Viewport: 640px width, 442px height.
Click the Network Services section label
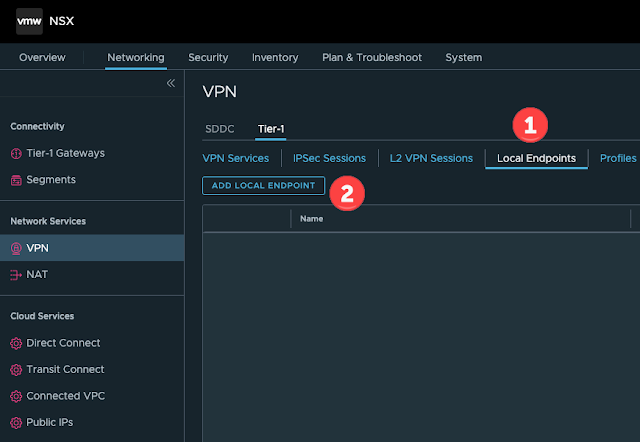pyautogui.click(x=48, y=222)
